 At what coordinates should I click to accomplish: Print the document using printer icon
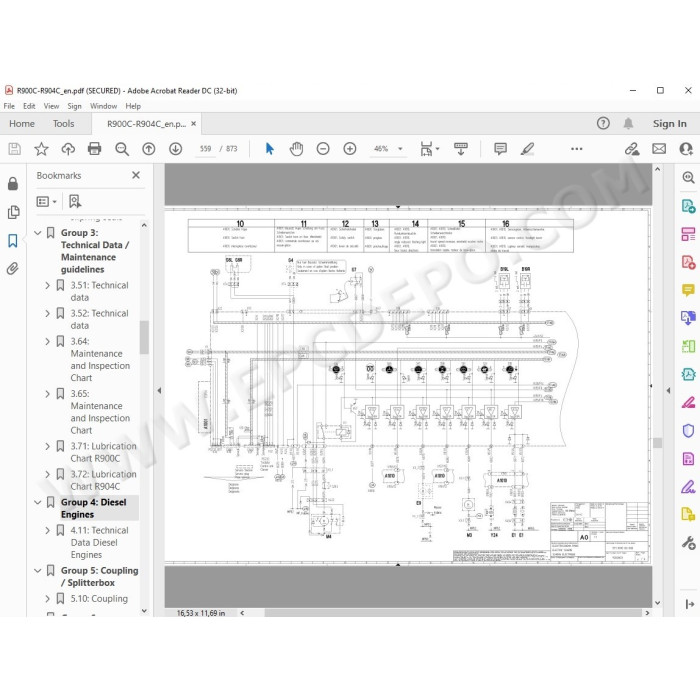tap(95, 149)
